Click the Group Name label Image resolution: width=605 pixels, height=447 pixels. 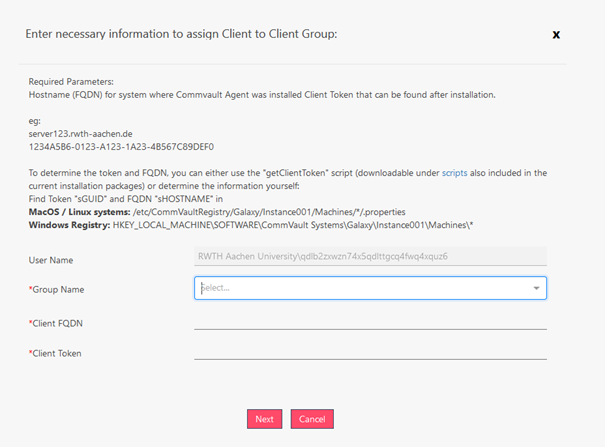(x=56, y=290)
